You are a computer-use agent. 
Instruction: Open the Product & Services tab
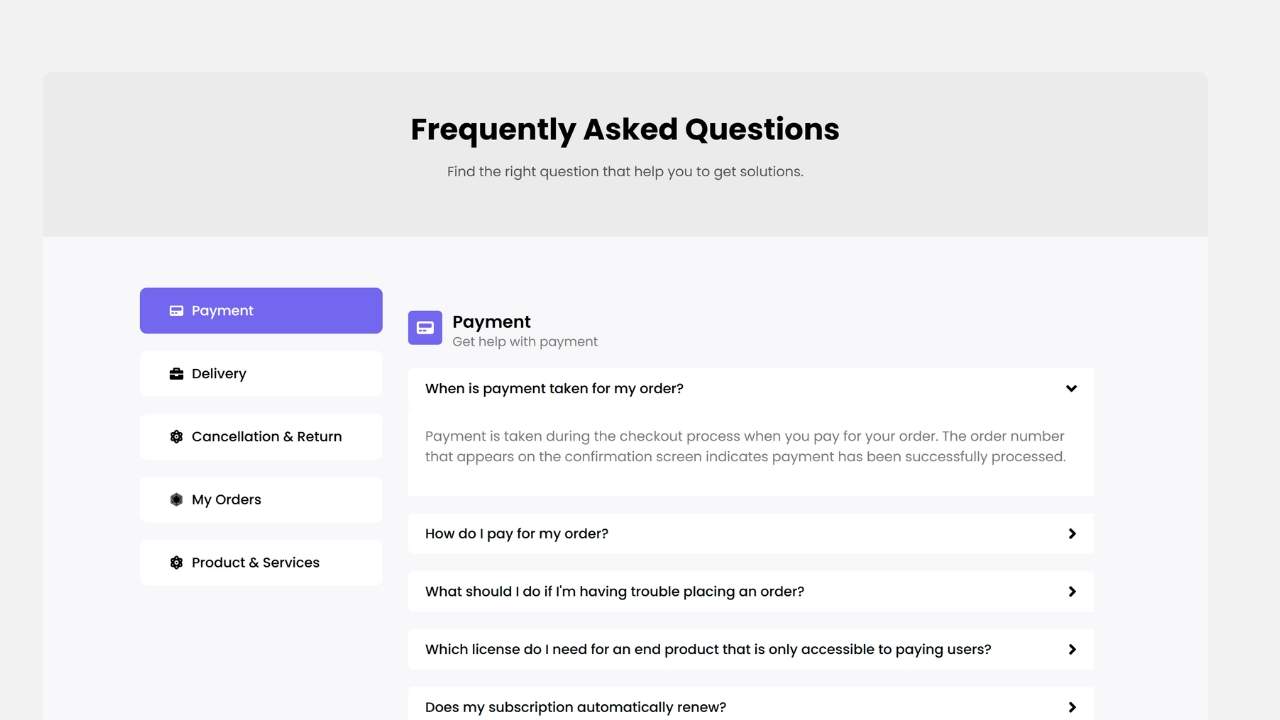261,563
